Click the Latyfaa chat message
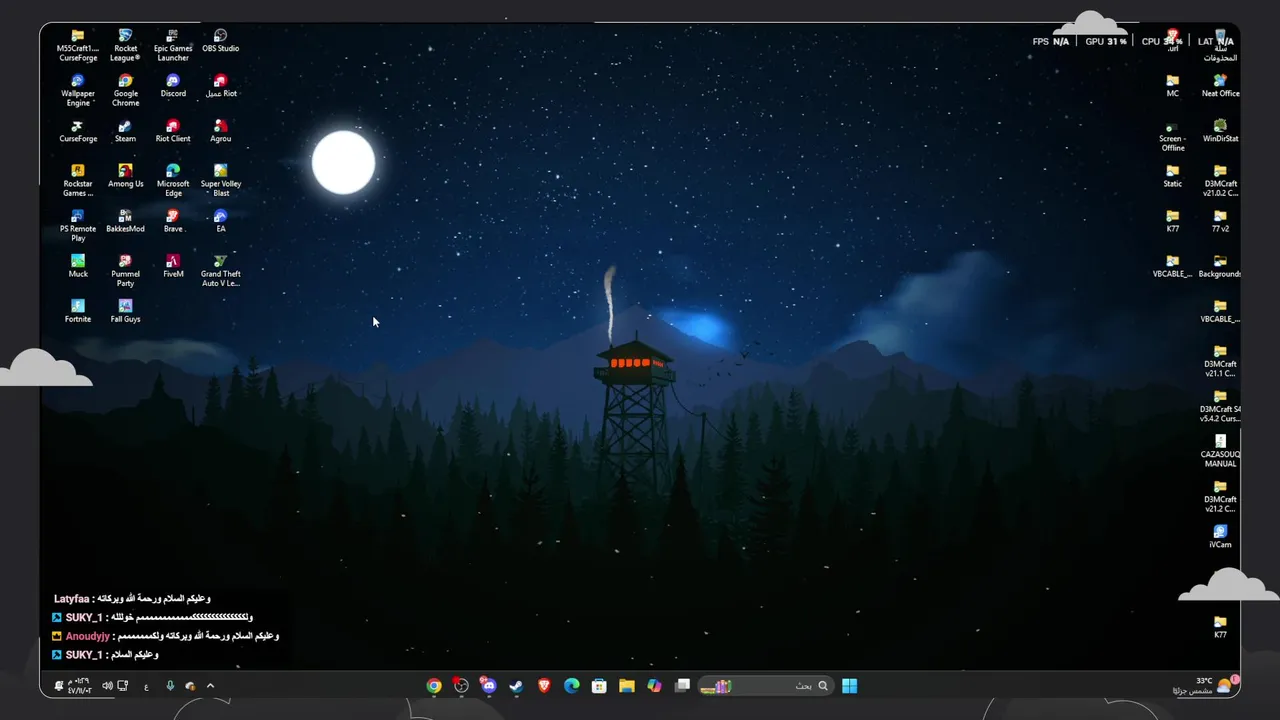 pyautogui.click(x=132, y=598)
